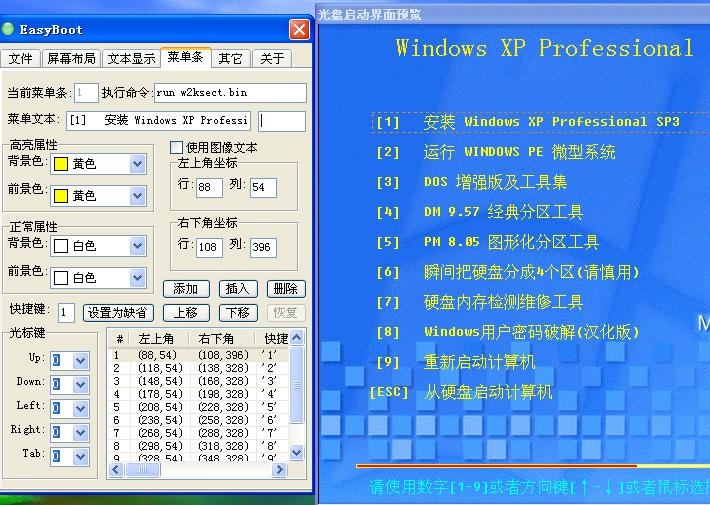Image resolution: width=710 pixels, height=505 pixels.
Task: Click the 添加 button
Action: click(186, 289)
